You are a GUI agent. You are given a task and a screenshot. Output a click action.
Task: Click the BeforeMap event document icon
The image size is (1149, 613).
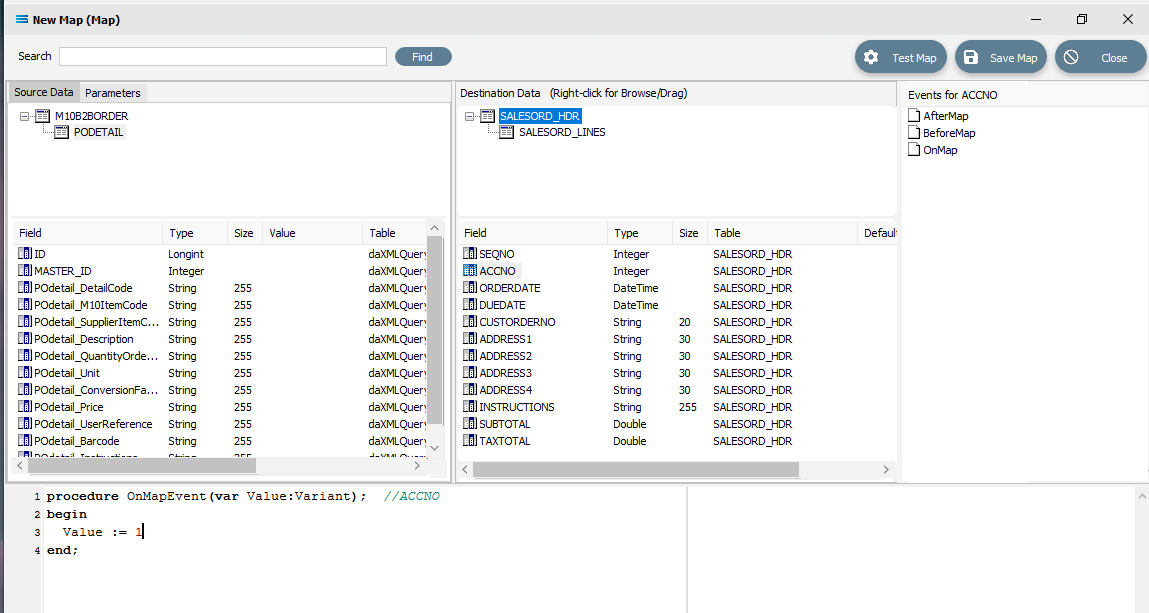[914, 132]
